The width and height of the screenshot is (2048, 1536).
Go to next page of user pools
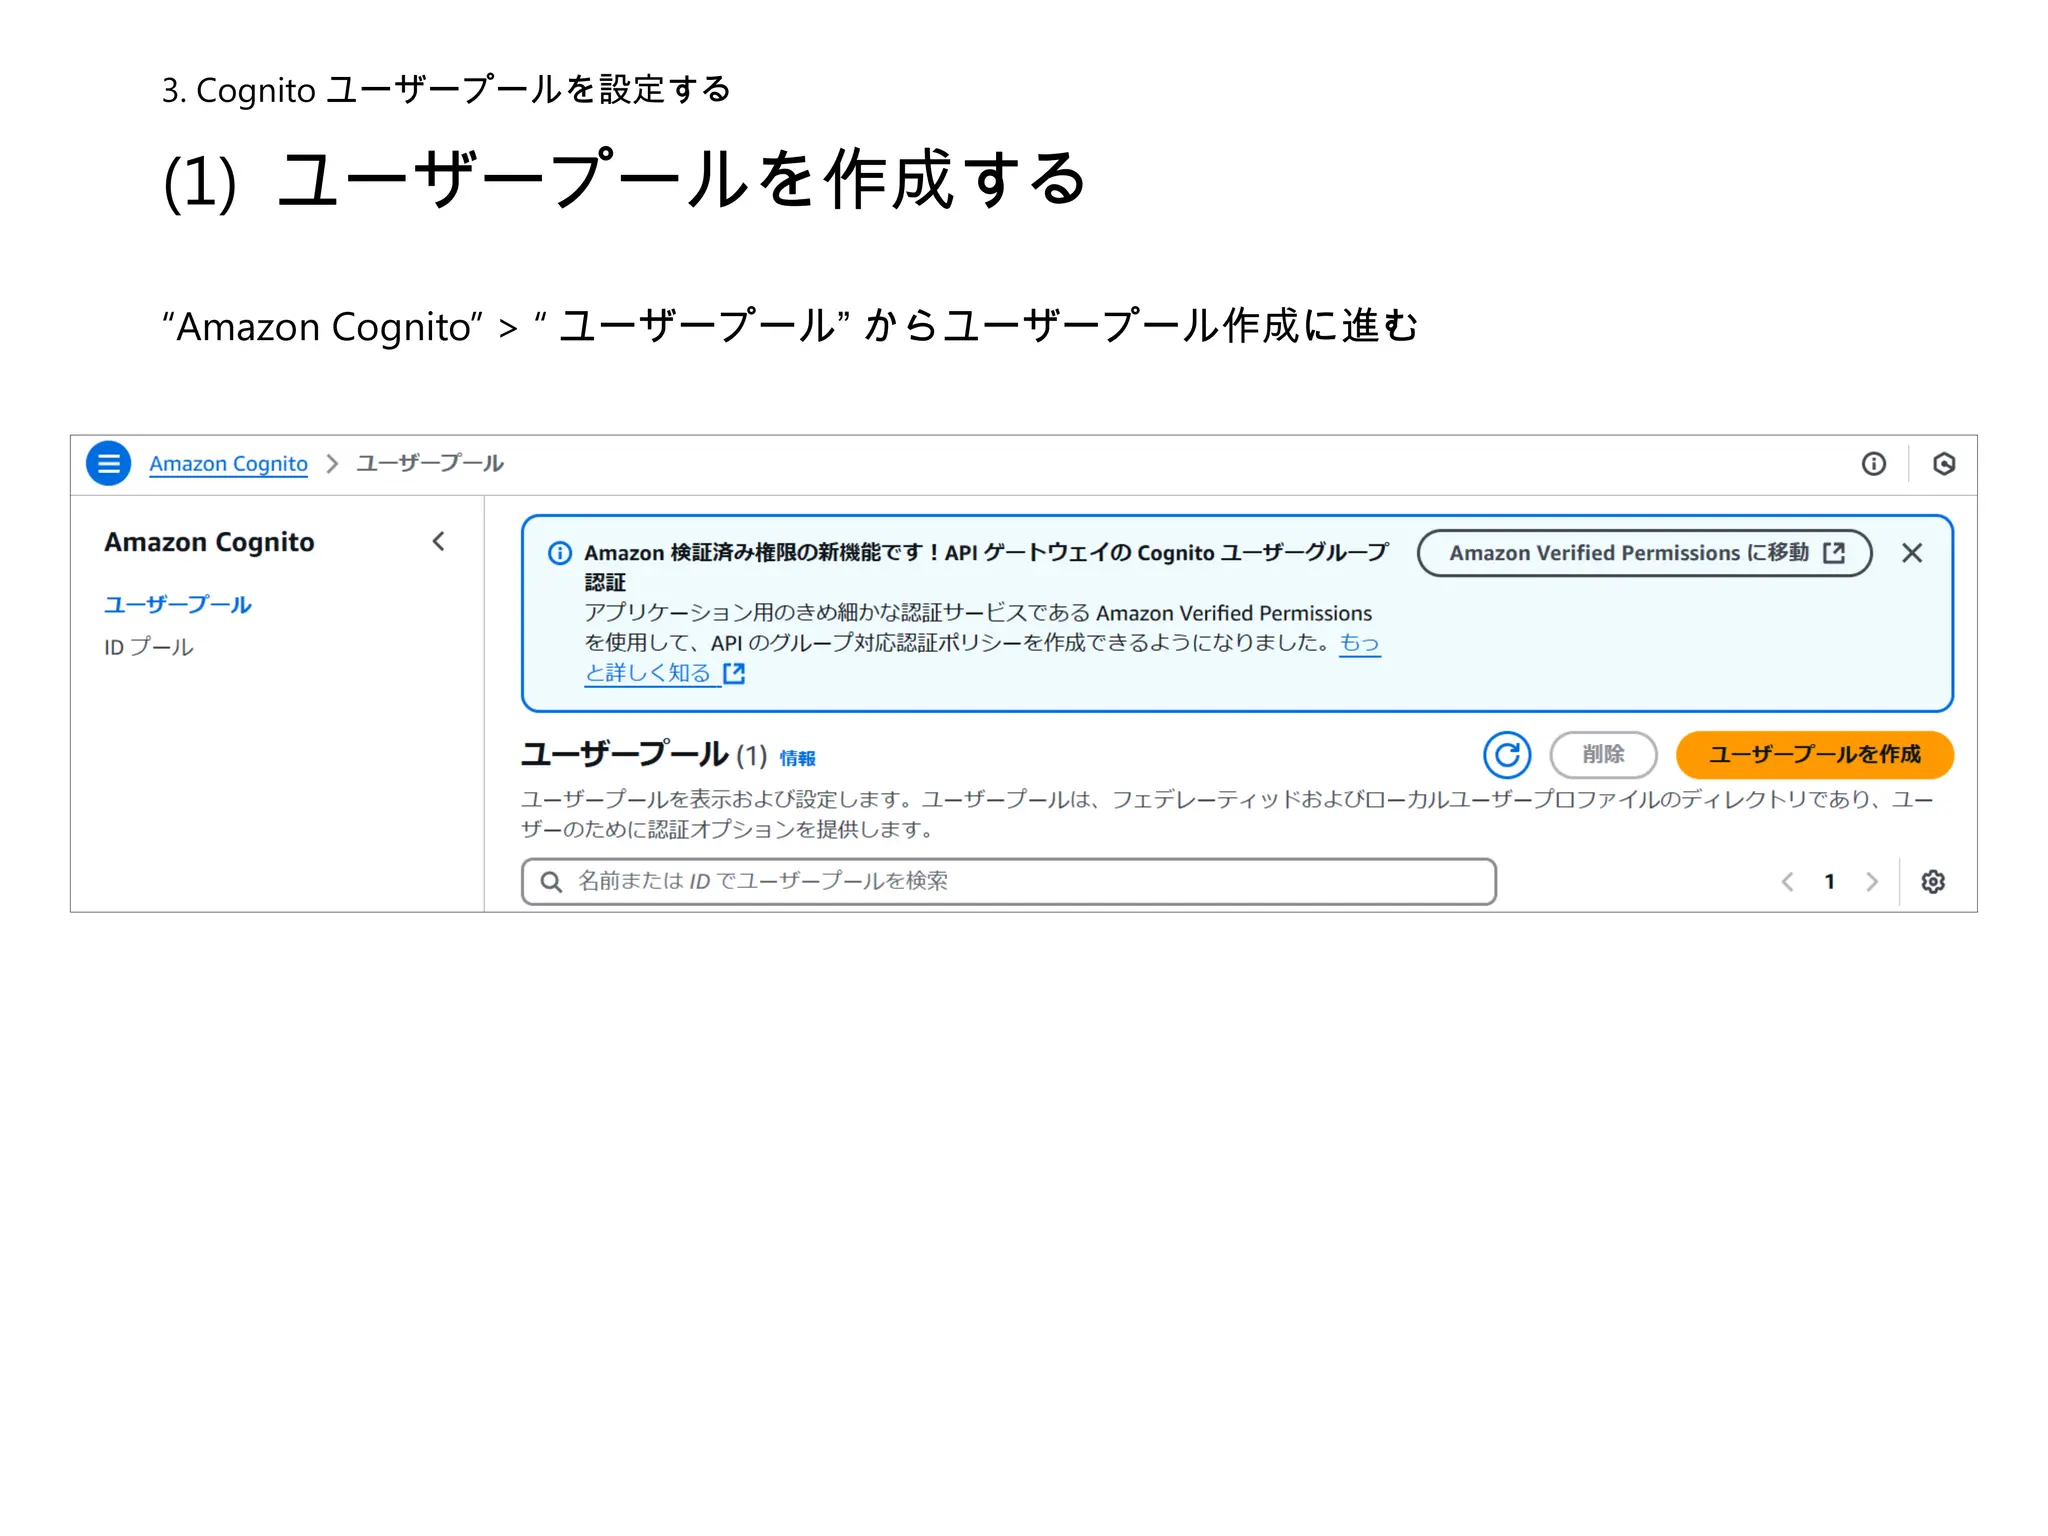pos(1871,881)
